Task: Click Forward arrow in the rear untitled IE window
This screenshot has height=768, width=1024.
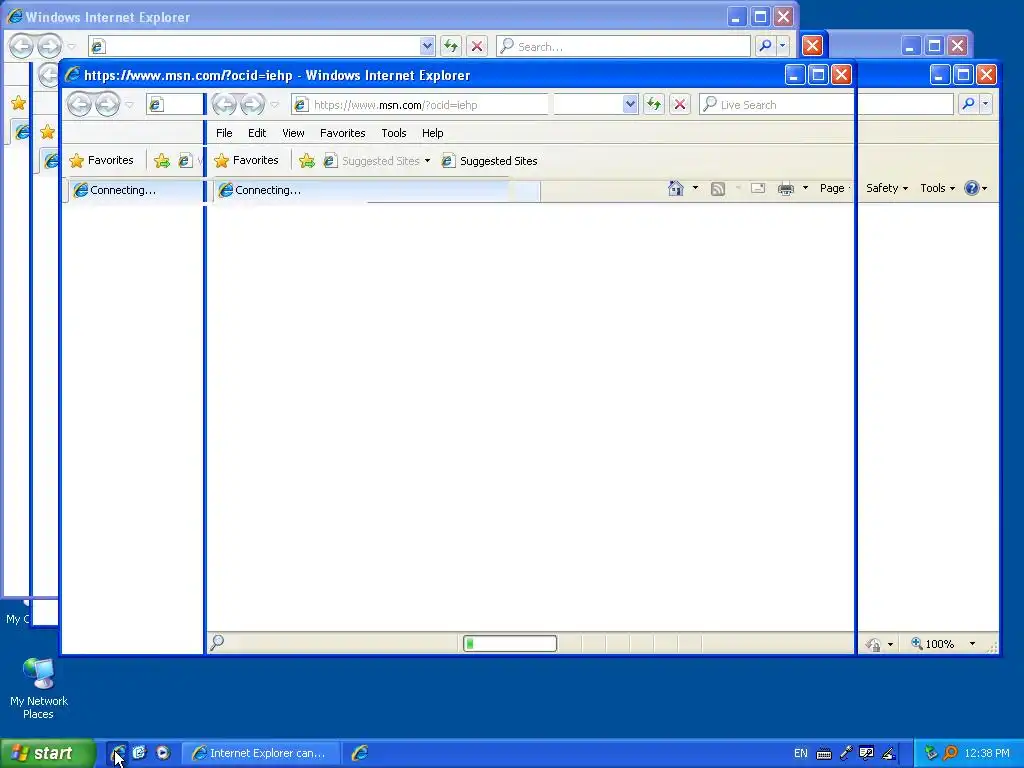Action: point(50,46)
